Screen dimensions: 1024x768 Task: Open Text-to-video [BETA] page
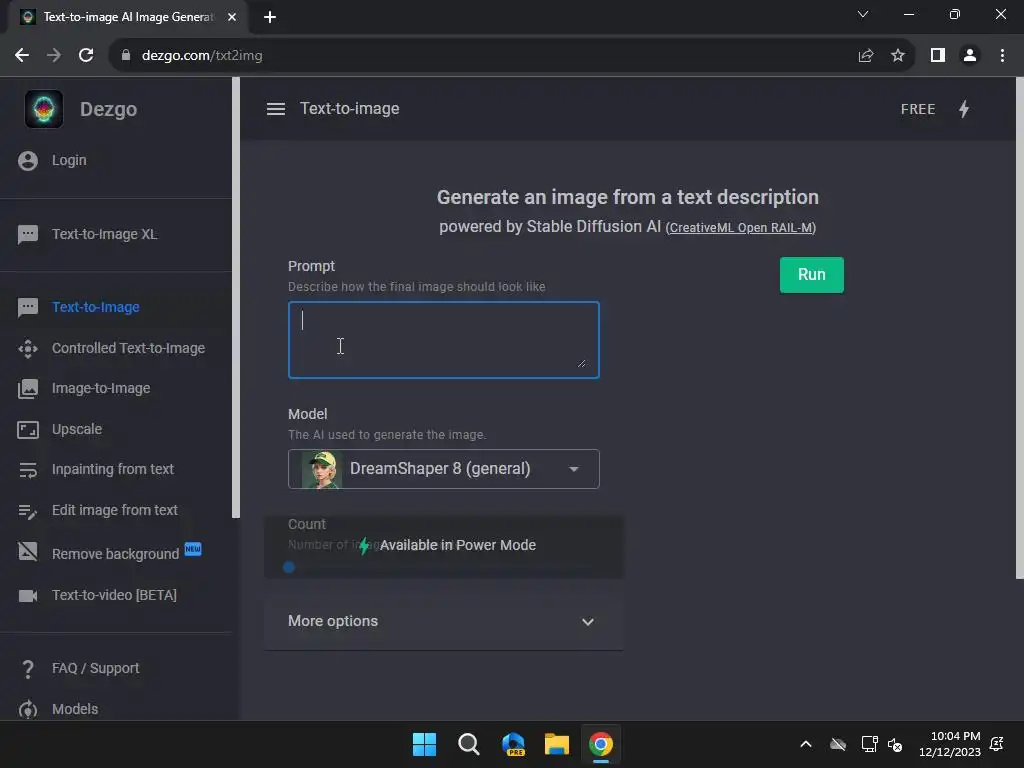click(114, 596)
